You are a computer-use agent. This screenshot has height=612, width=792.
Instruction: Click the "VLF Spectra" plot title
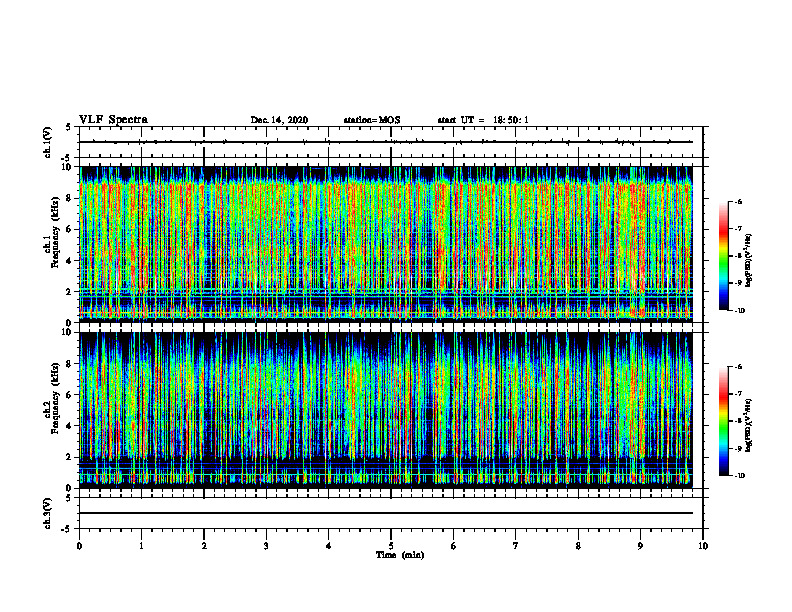tap(113, 120)
